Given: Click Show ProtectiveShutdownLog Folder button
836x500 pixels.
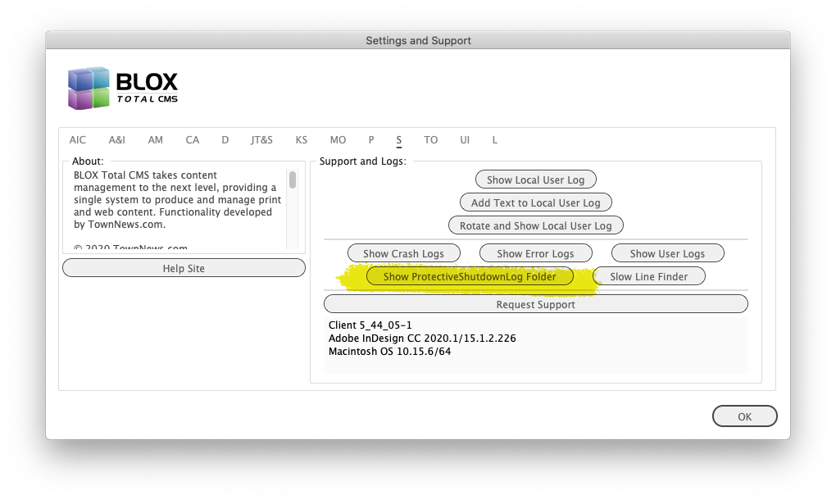Looking at the screenshot, I should (x=470, y=276).
